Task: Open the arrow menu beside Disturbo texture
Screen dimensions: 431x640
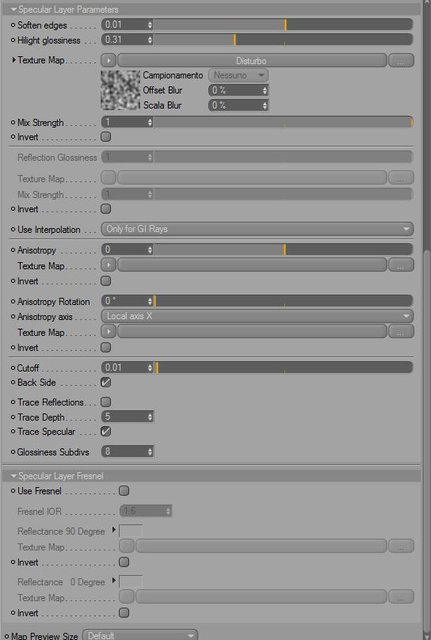Action: (x=109, y=60)
